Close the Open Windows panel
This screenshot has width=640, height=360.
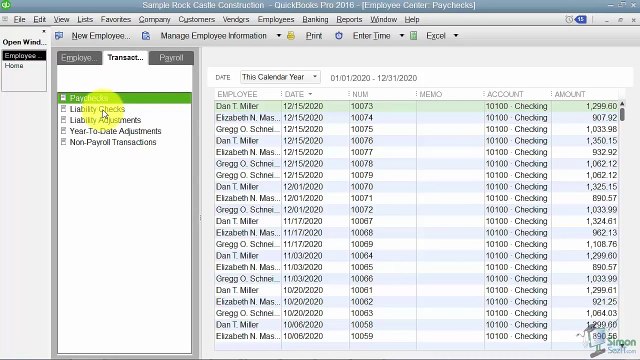click(x=44, y=31)
